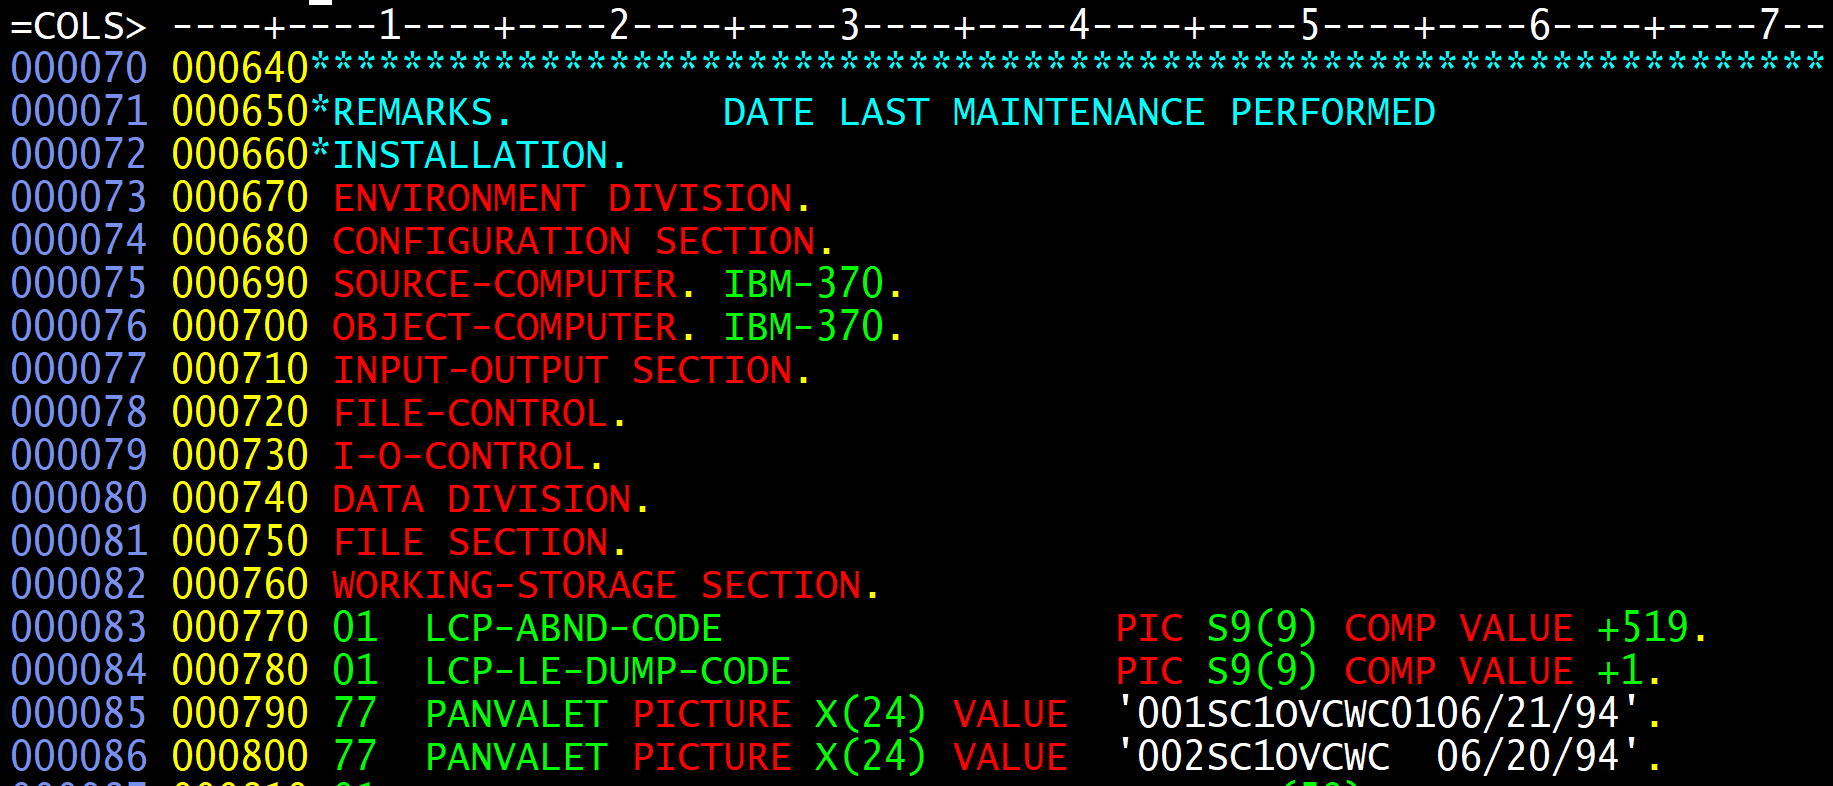Viewport: 1833px width, 786px height.
Task: Click the =COLS> ruler line command
Action: (x=79, y=26)
